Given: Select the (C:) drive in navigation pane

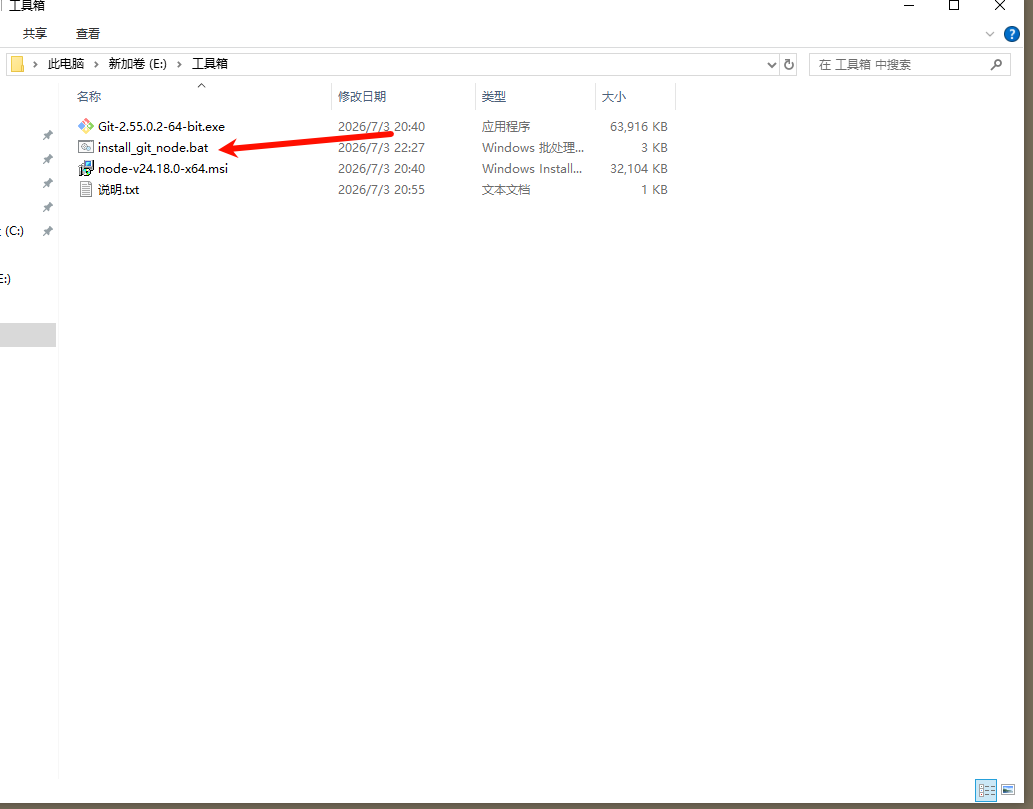Looking at the screenshot, I should coord(13,231).
